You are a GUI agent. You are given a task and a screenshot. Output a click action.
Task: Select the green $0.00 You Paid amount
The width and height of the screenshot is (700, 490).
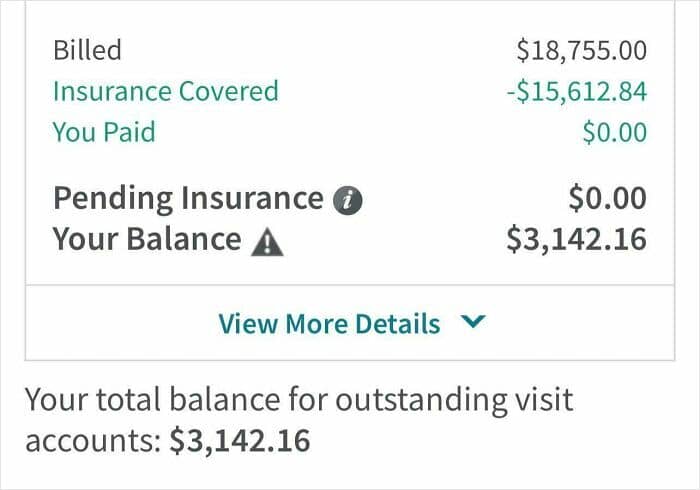tap(614, 132)
